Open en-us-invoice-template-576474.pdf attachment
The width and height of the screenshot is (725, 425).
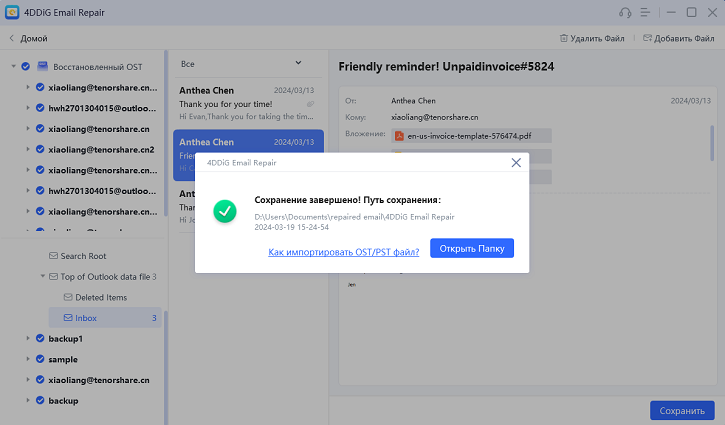tap(471, 136)
